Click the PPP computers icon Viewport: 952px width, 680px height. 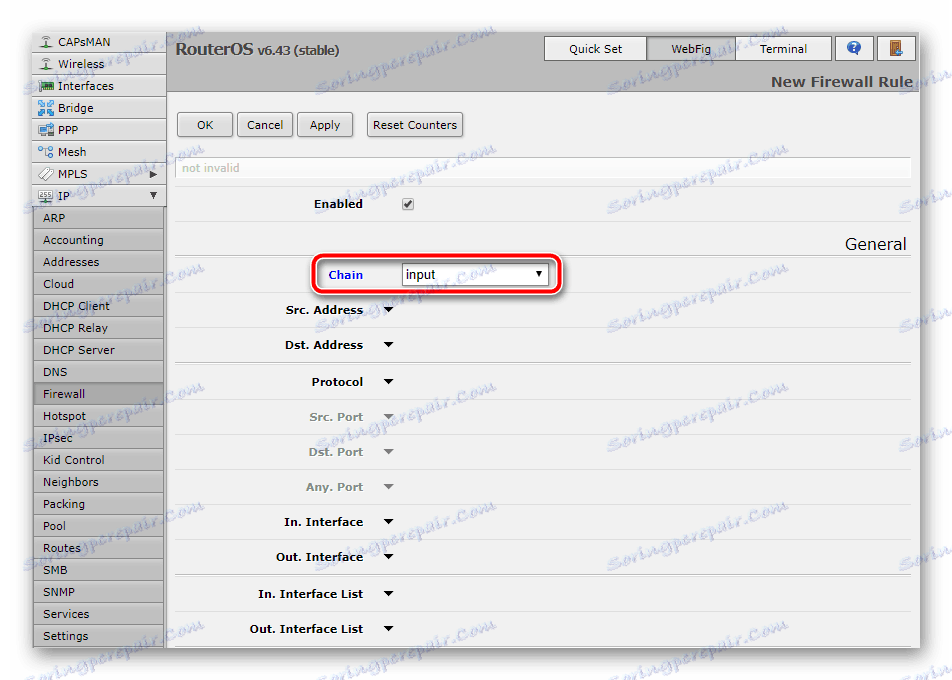pyautogui.click(x=46, y=130)
